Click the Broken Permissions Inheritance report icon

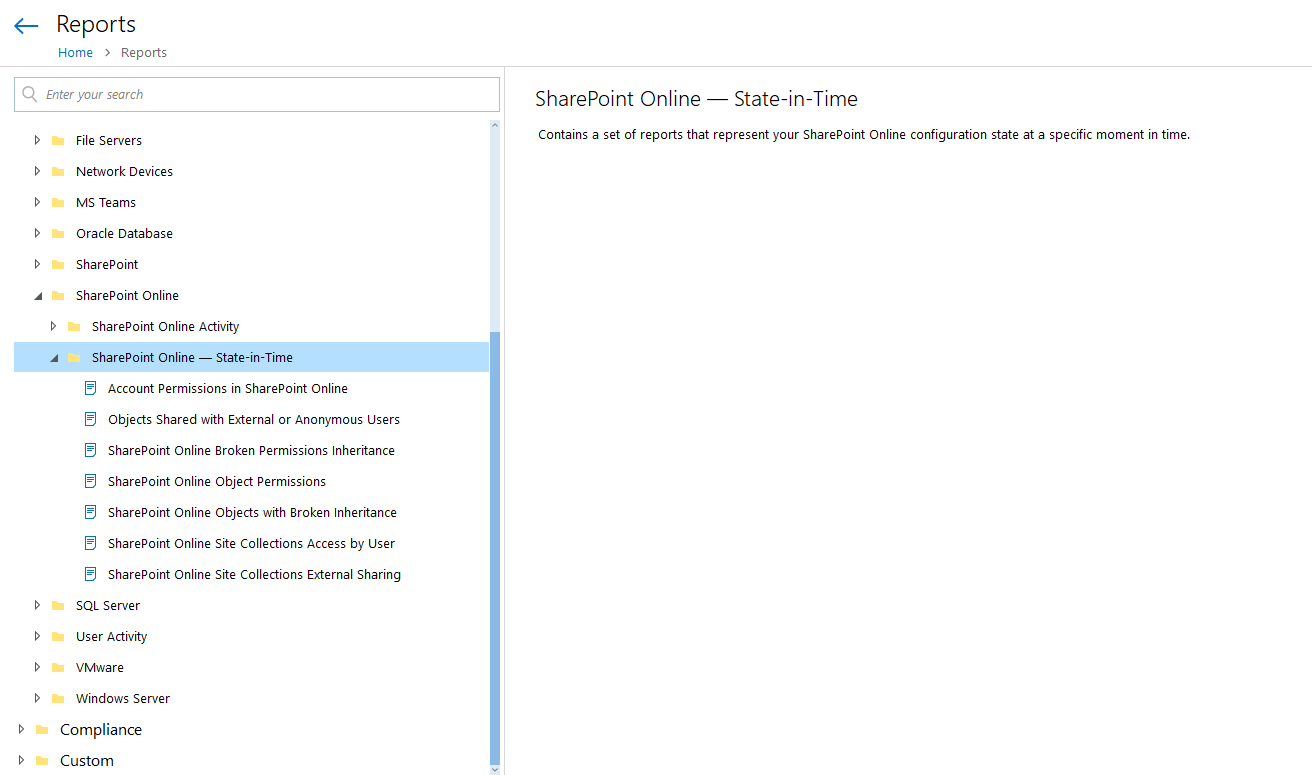[90, 450]
